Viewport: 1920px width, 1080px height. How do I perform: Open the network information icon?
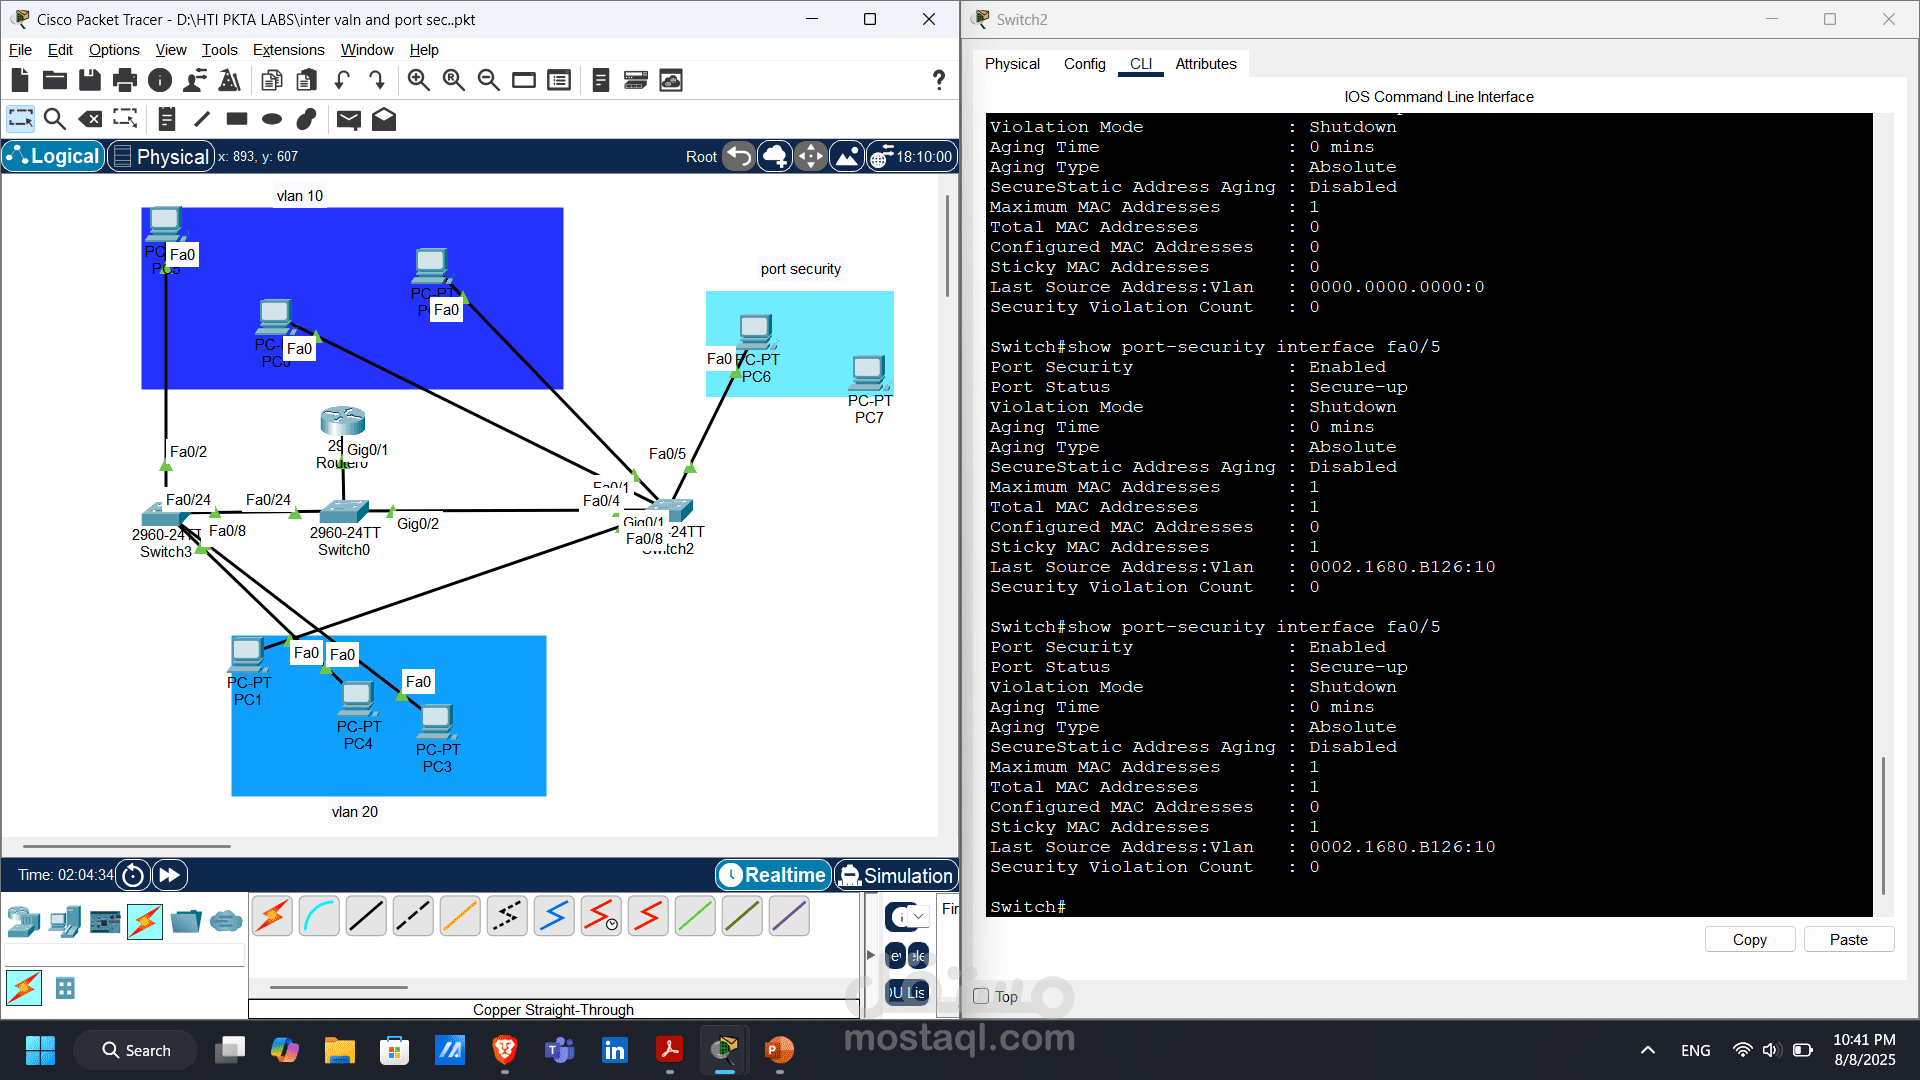pyautogui.click(x=160, y=80)
